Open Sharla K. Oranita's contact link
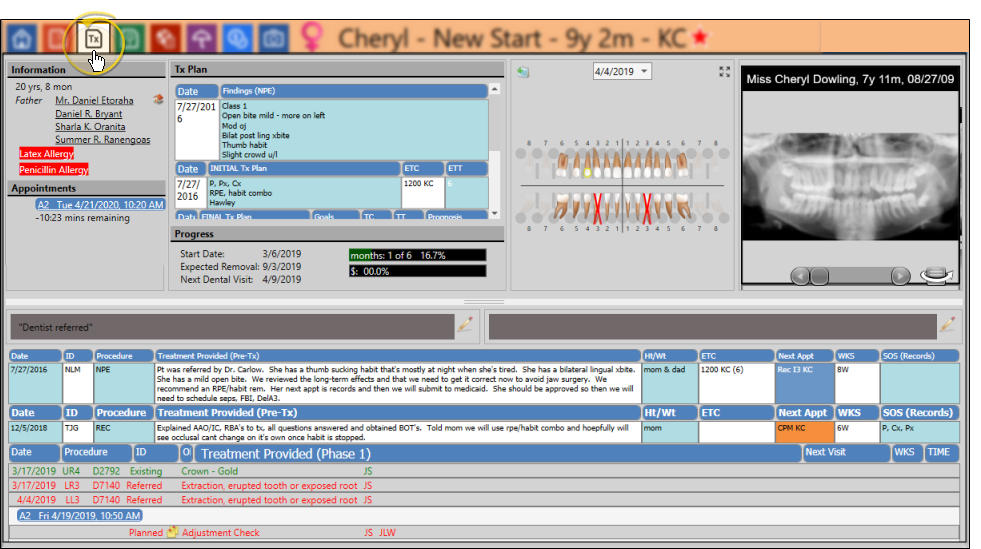This screenshot has height=549, width=981. point(90,127)
